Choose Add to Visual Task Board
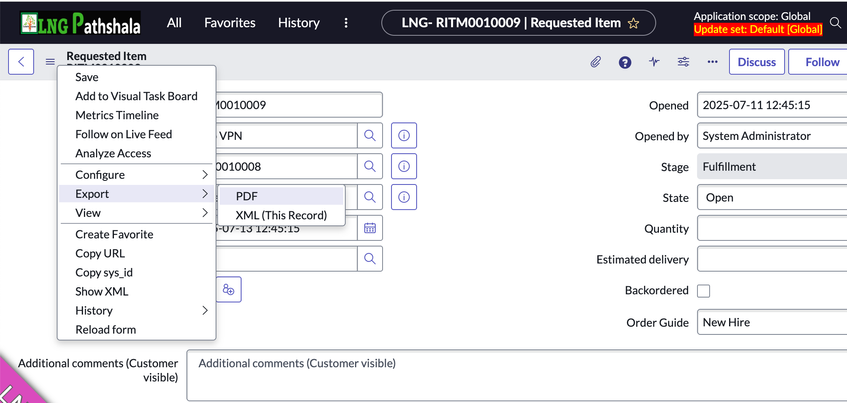Image resolution: width=847 pixels, height=403 pixels. click(137, 96)
